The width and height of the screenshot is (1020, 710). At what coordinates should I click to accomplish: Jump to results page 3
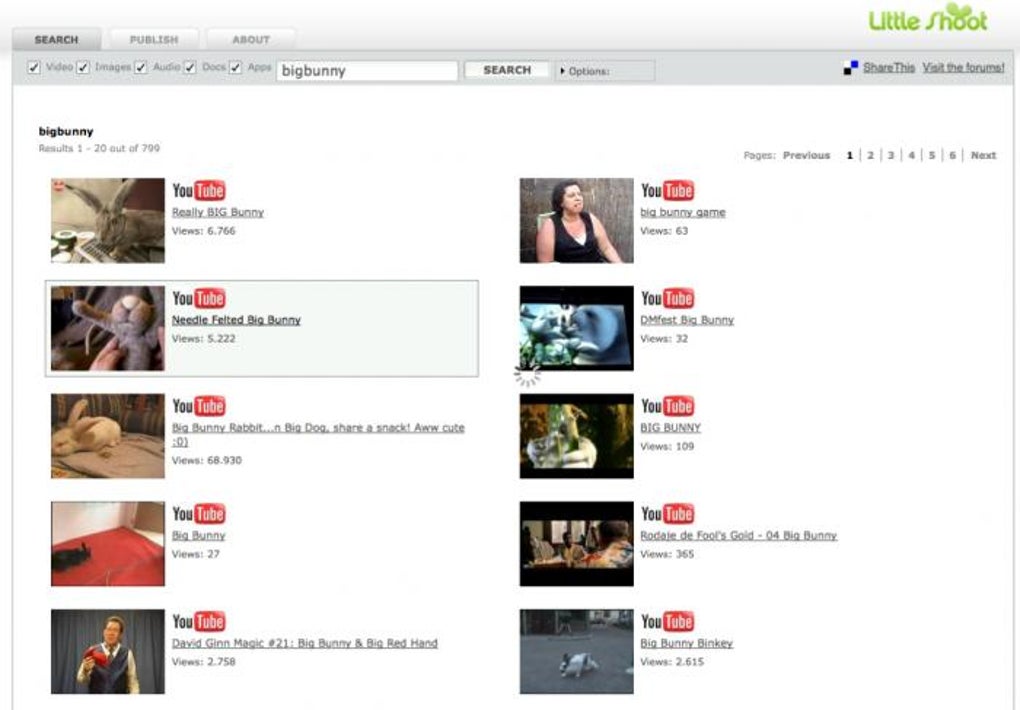[x=891, y=155]
